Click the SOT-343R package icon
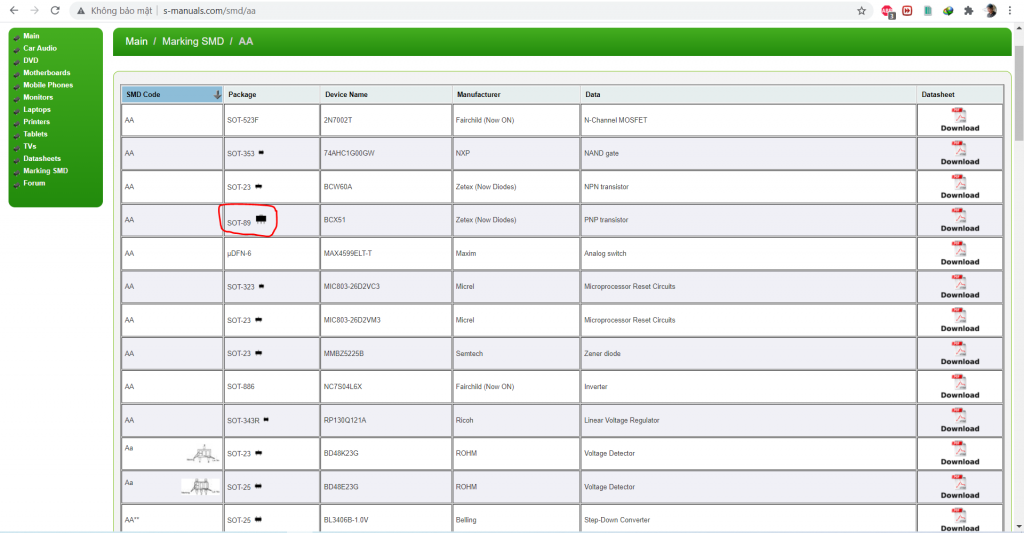The image size is (1024, 533). click(x=266, y=419)
